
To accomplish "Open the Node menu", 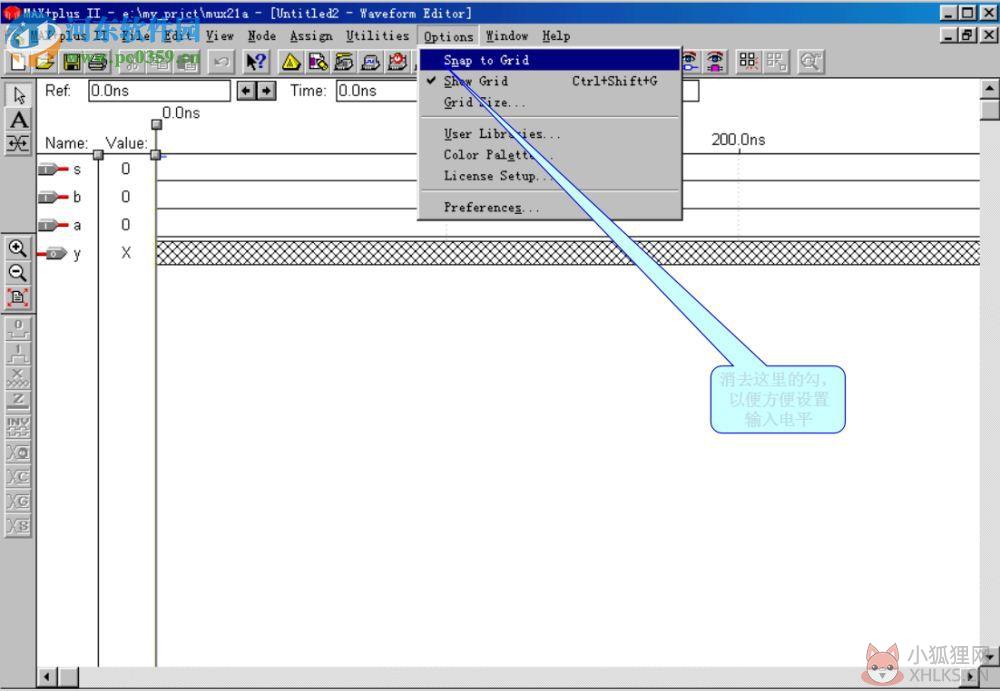I will point(262,36).
